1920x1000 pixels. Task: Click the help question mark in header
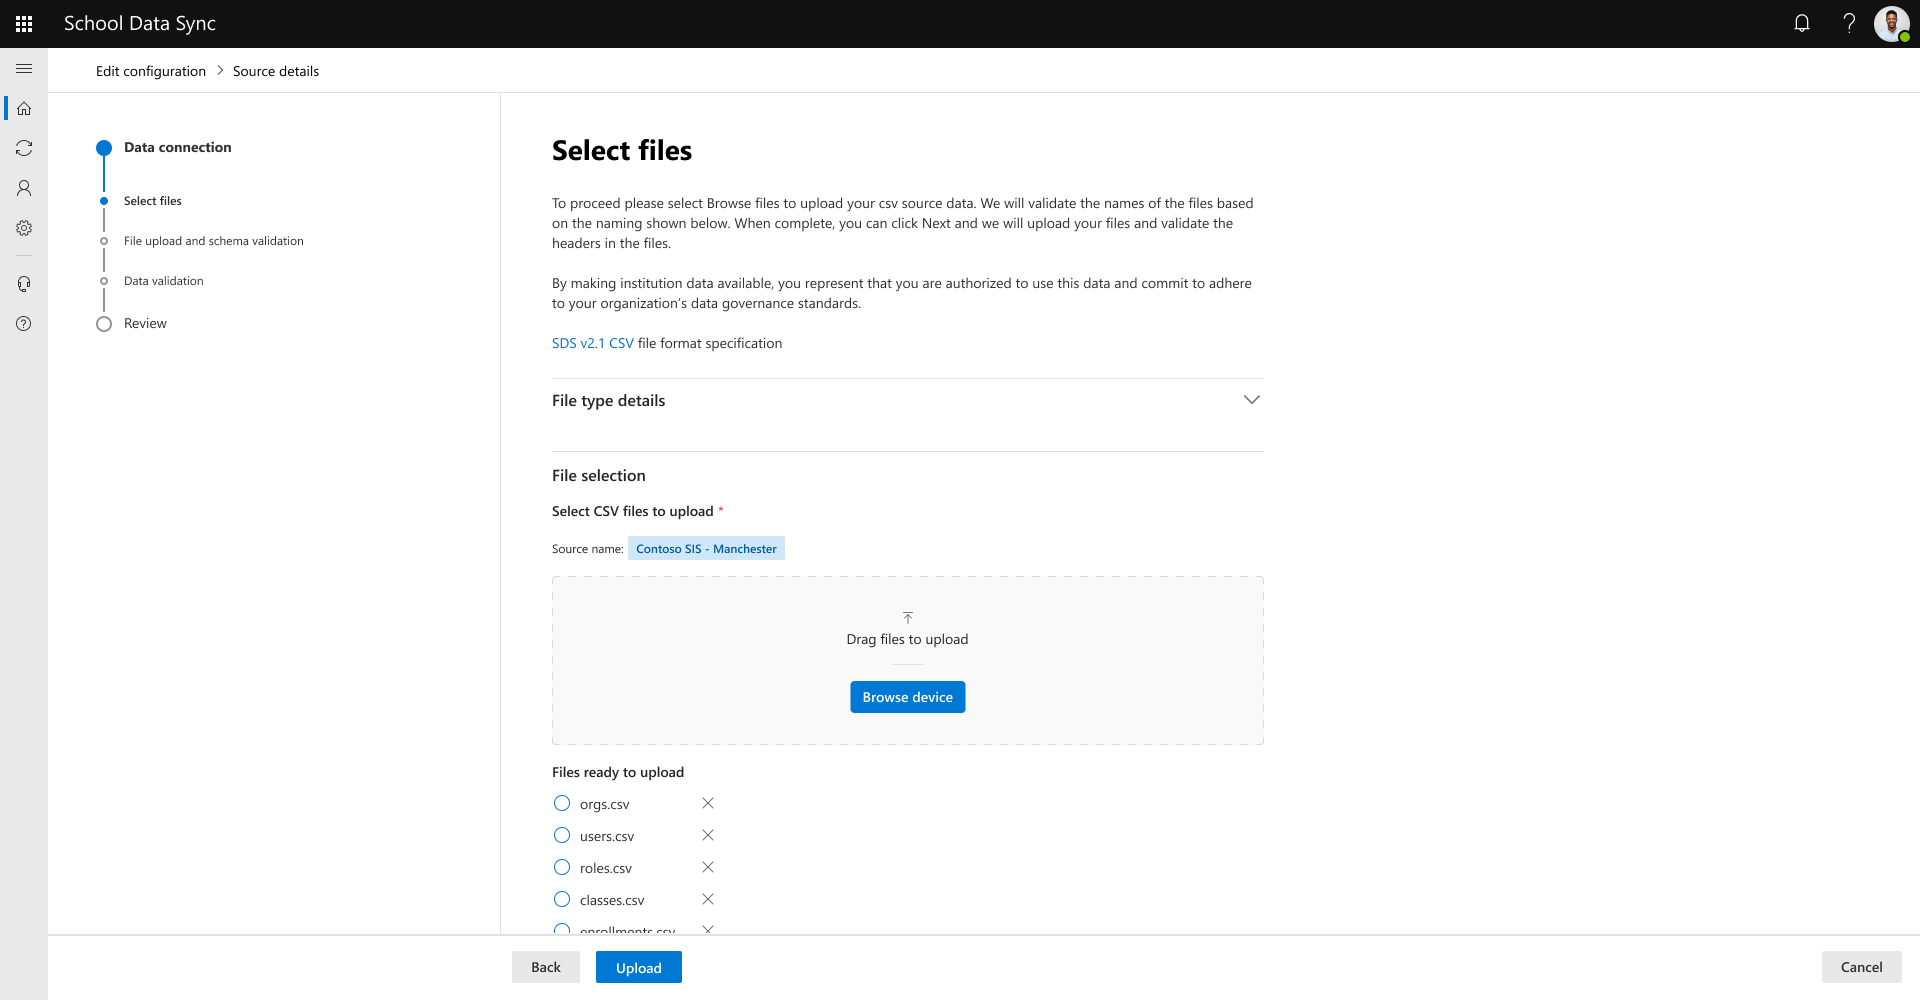(1849, 23)
